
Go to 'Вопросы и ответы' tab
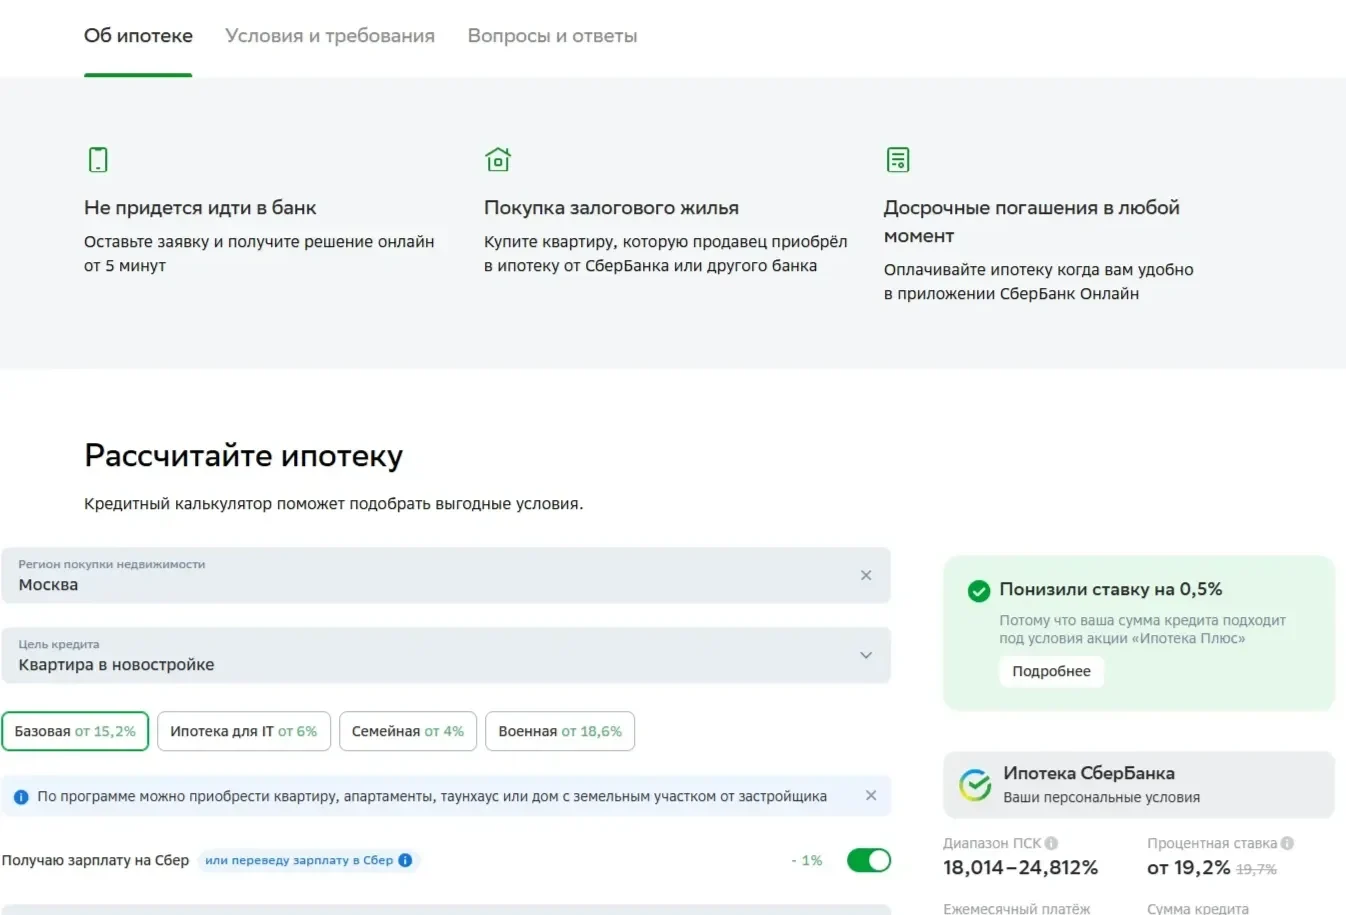point(552,36)
